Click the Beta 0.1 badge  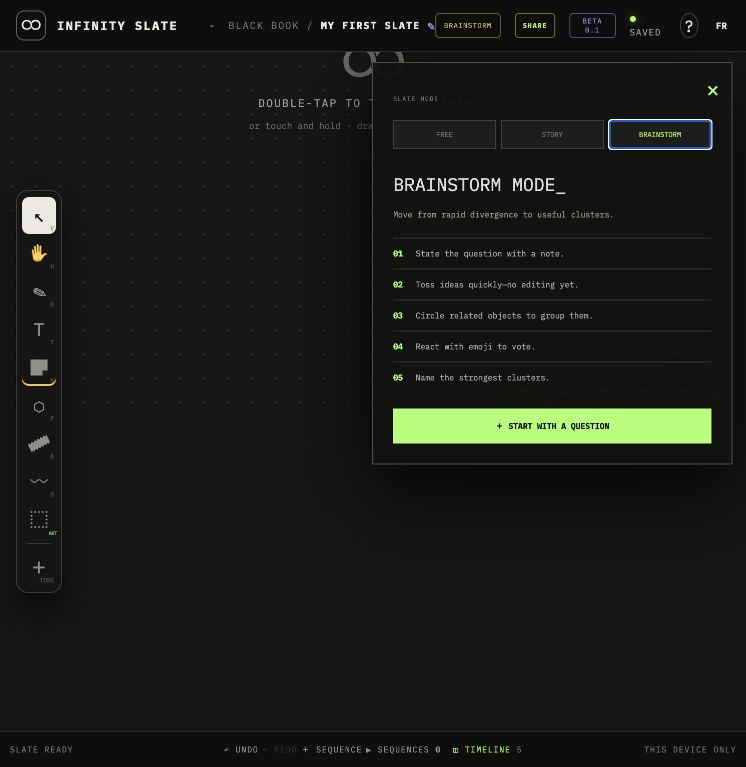pos(592,25)
